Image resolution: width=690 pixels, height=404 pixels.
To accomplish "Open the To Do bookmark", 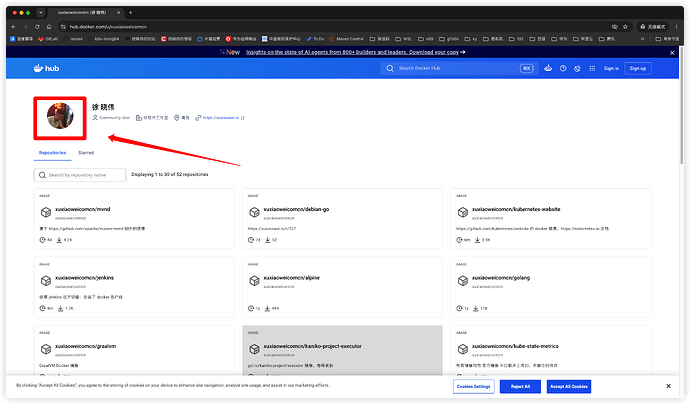I will pos(316,39).
